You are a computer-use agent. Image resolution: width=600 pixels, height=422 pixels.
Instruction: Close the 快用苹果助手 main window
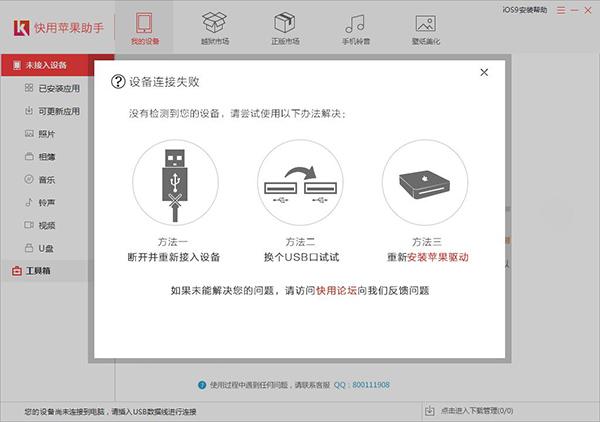[x=588, y=10]
